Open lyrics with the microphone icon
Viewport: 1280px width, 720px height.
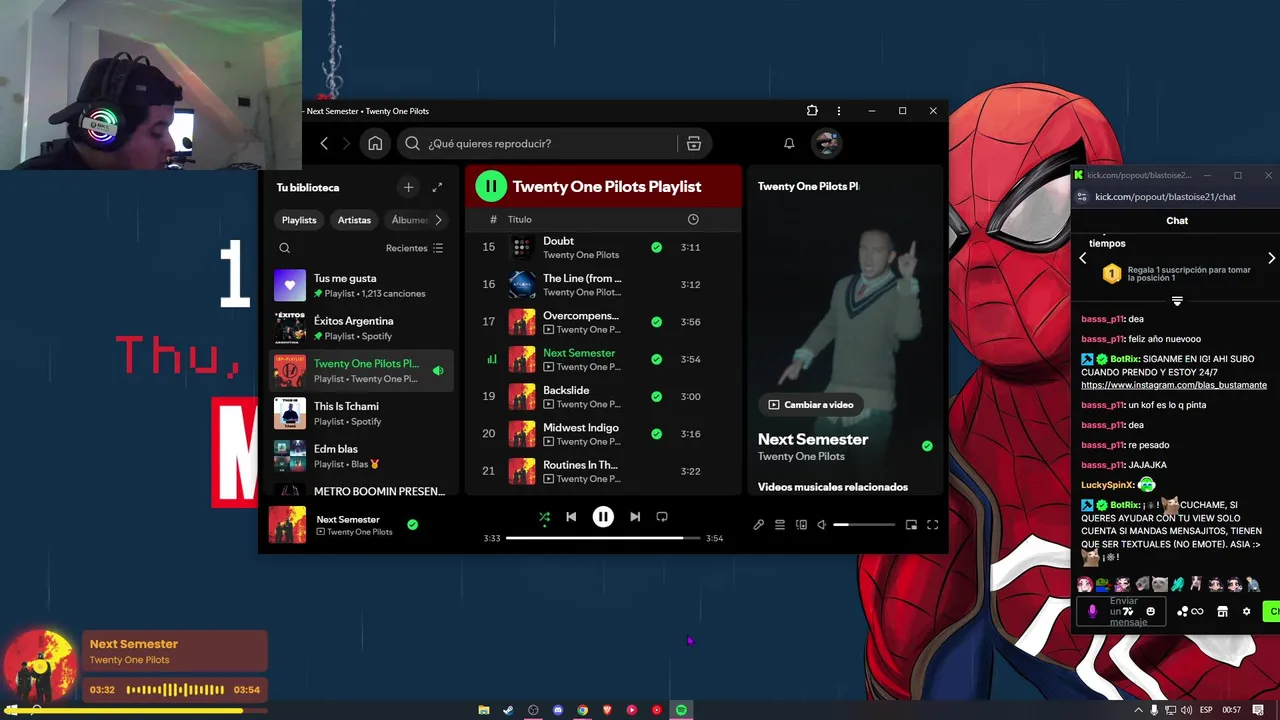coord(758,525)
